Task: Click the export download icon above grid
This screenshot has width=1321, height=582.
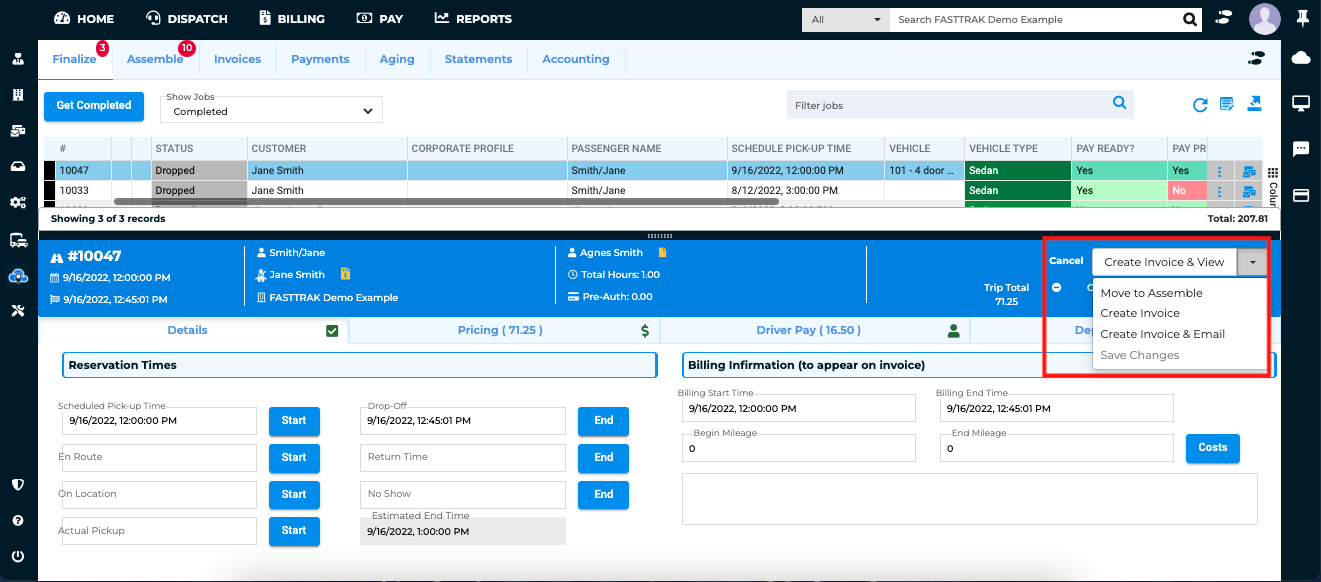Action: pos(1255,104)
